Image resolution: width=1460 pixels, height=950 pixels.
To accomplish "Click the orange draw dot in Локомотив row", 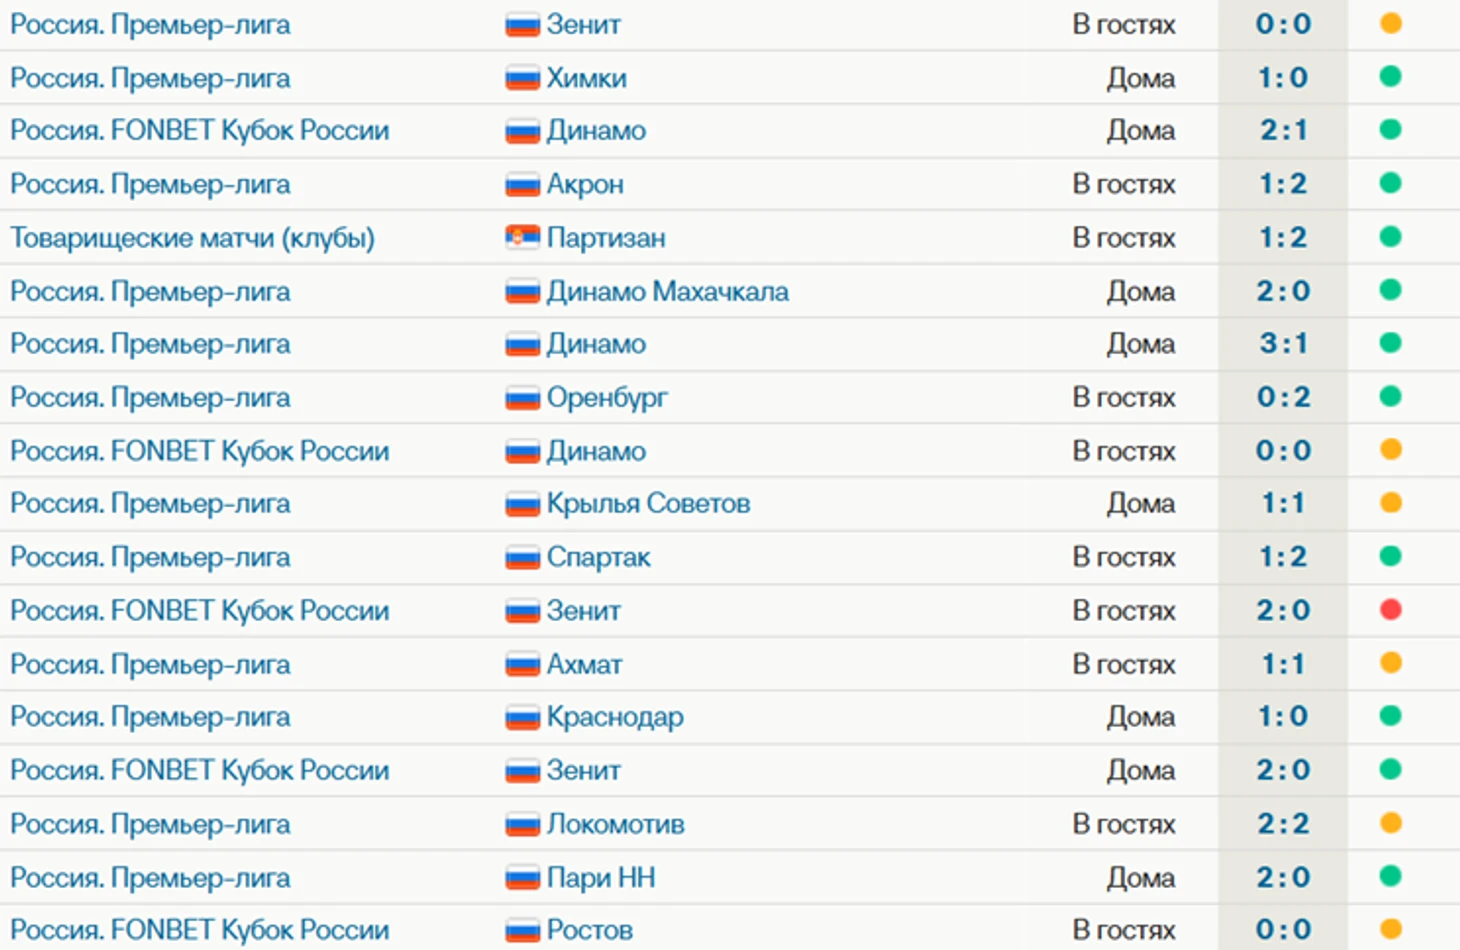I will (x=1390, y=823).
